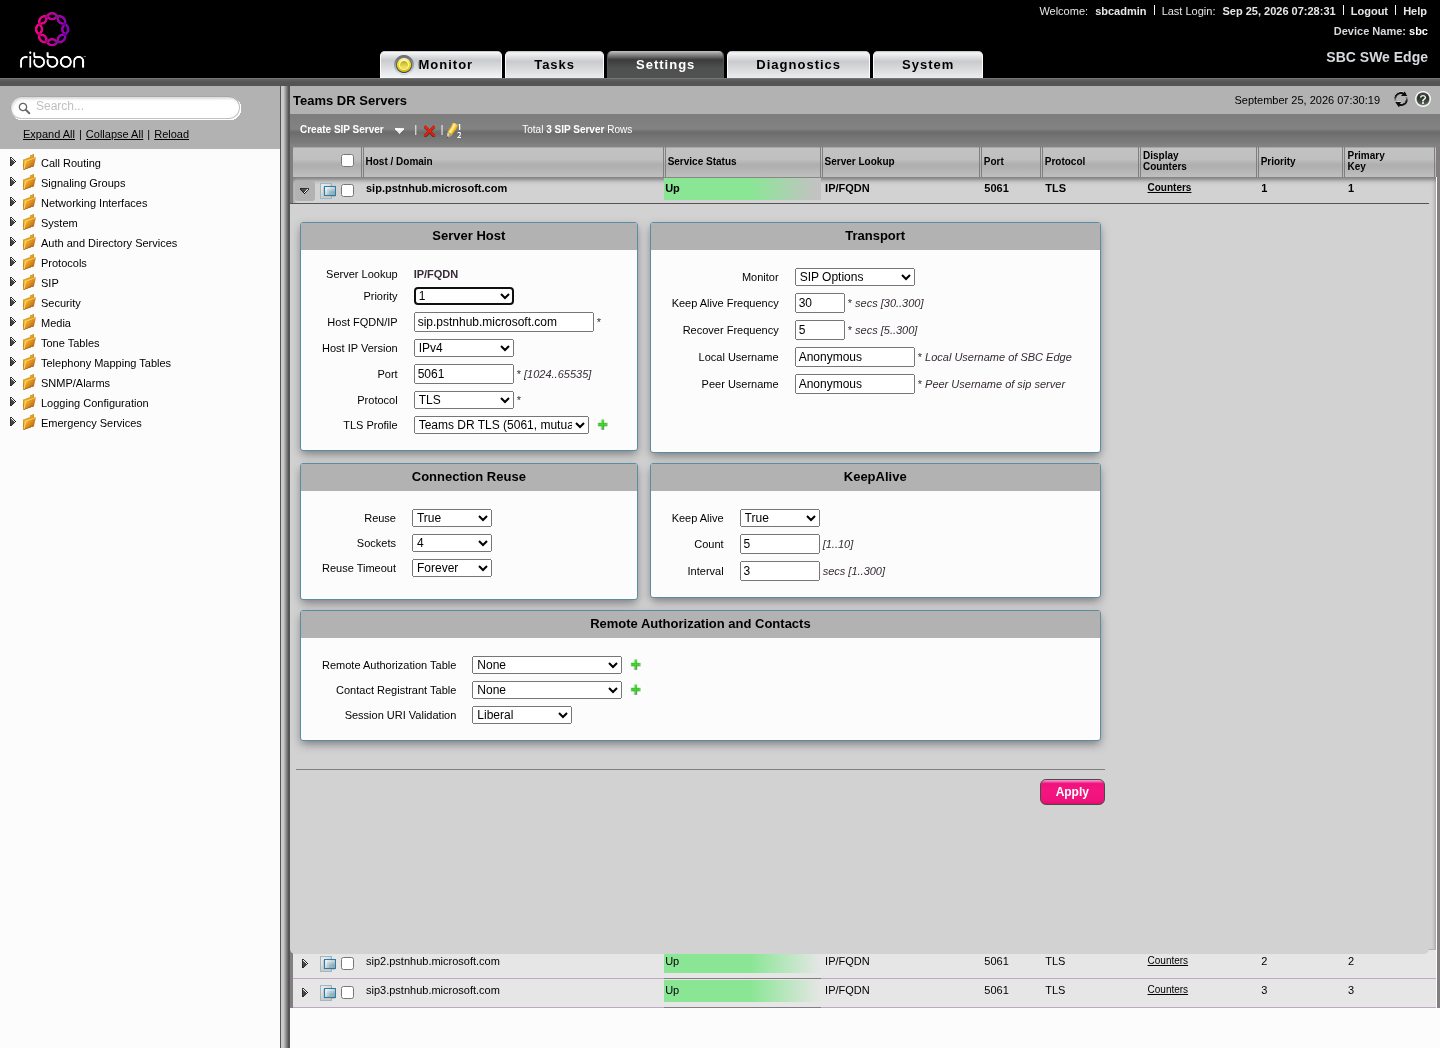
Task: Open the Priority dropdown
Action: pos(464,296)
